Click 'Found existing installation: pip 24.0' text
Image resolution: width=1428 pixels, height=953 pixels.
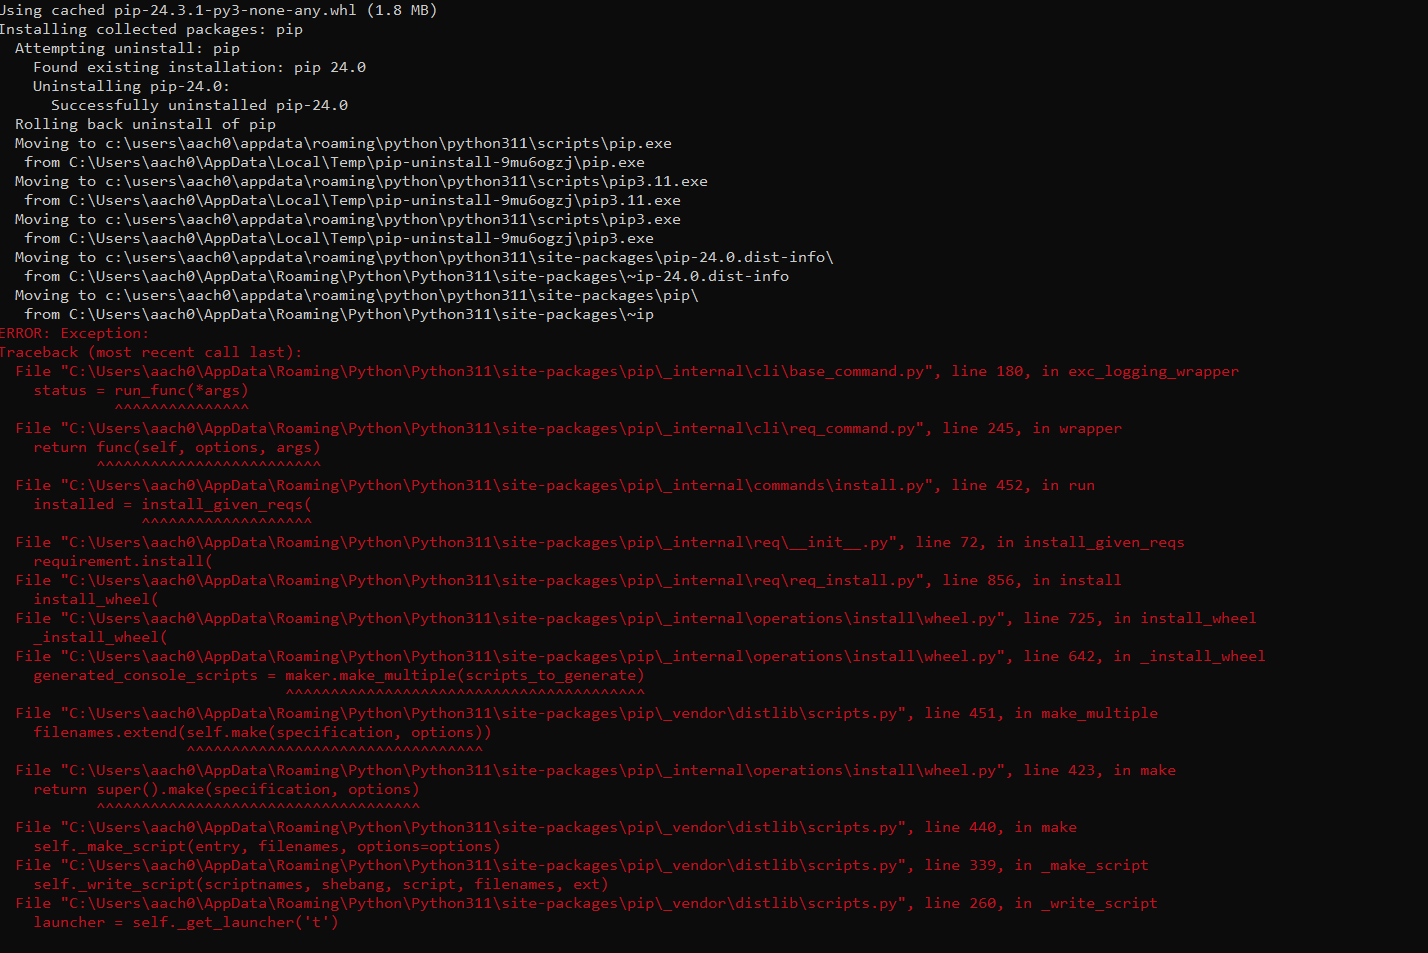click(x=200, y=67)
